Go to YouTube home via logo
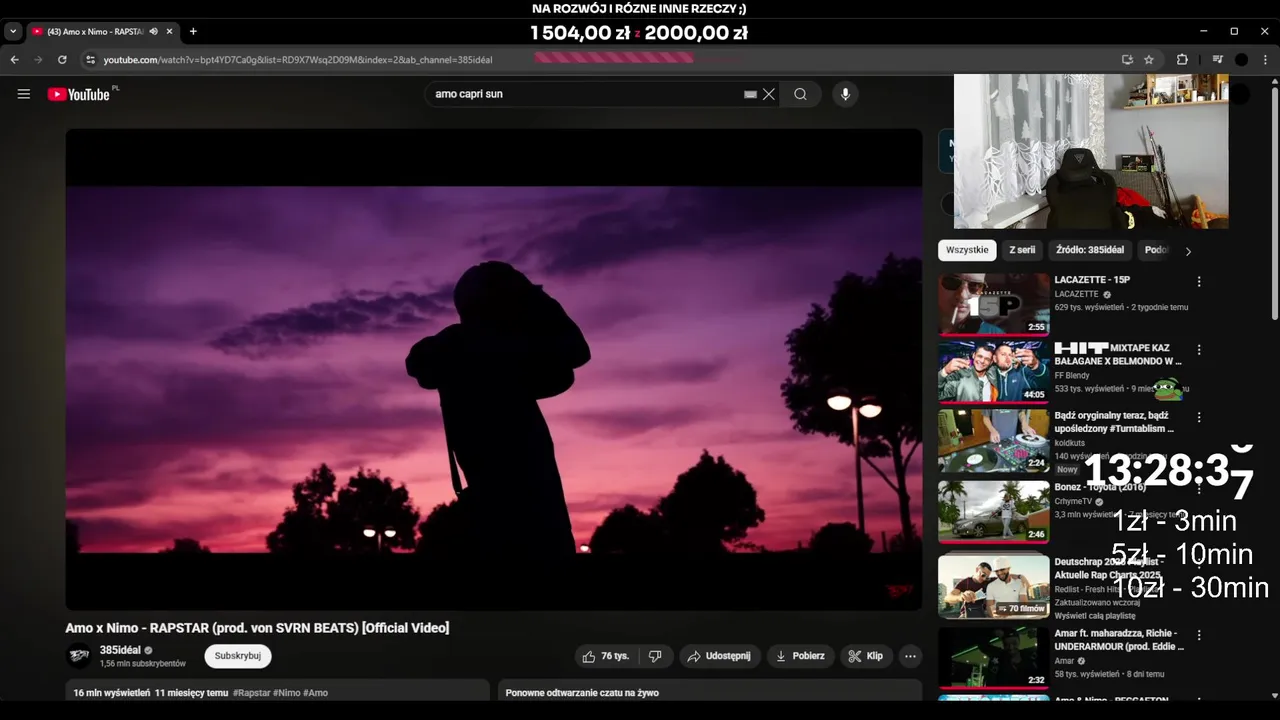This screenshot has height=720, width=1280. tap(79, 94)
